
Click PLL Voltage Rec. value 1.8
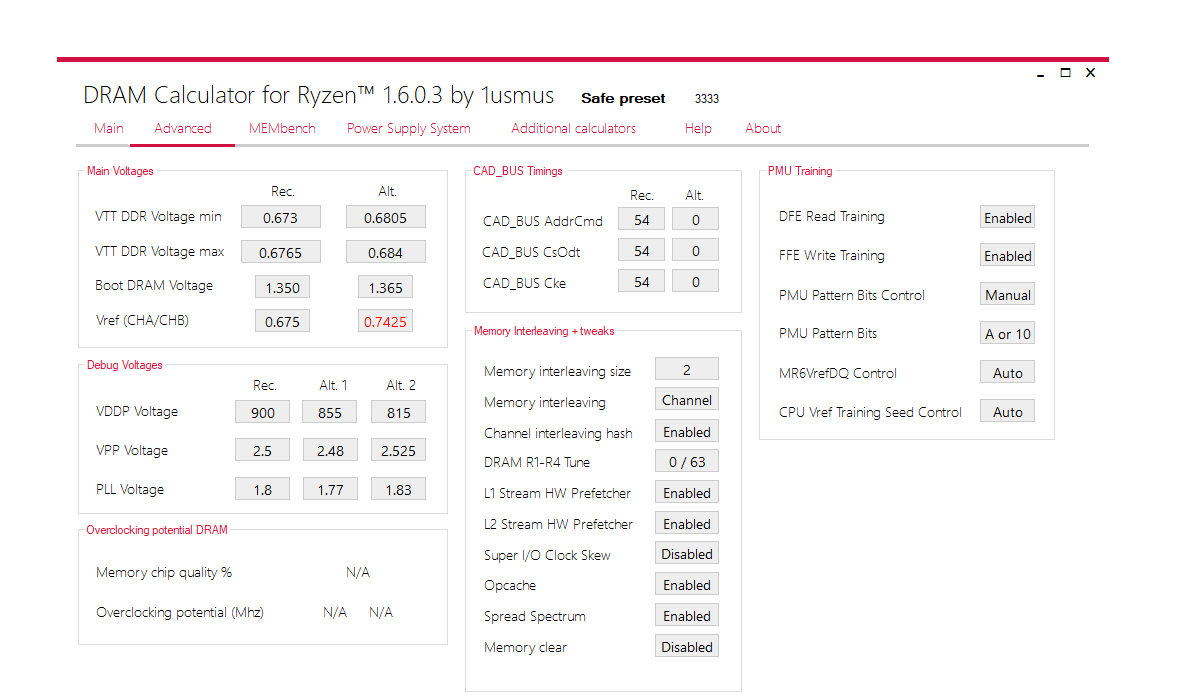(x=262, y=489)
